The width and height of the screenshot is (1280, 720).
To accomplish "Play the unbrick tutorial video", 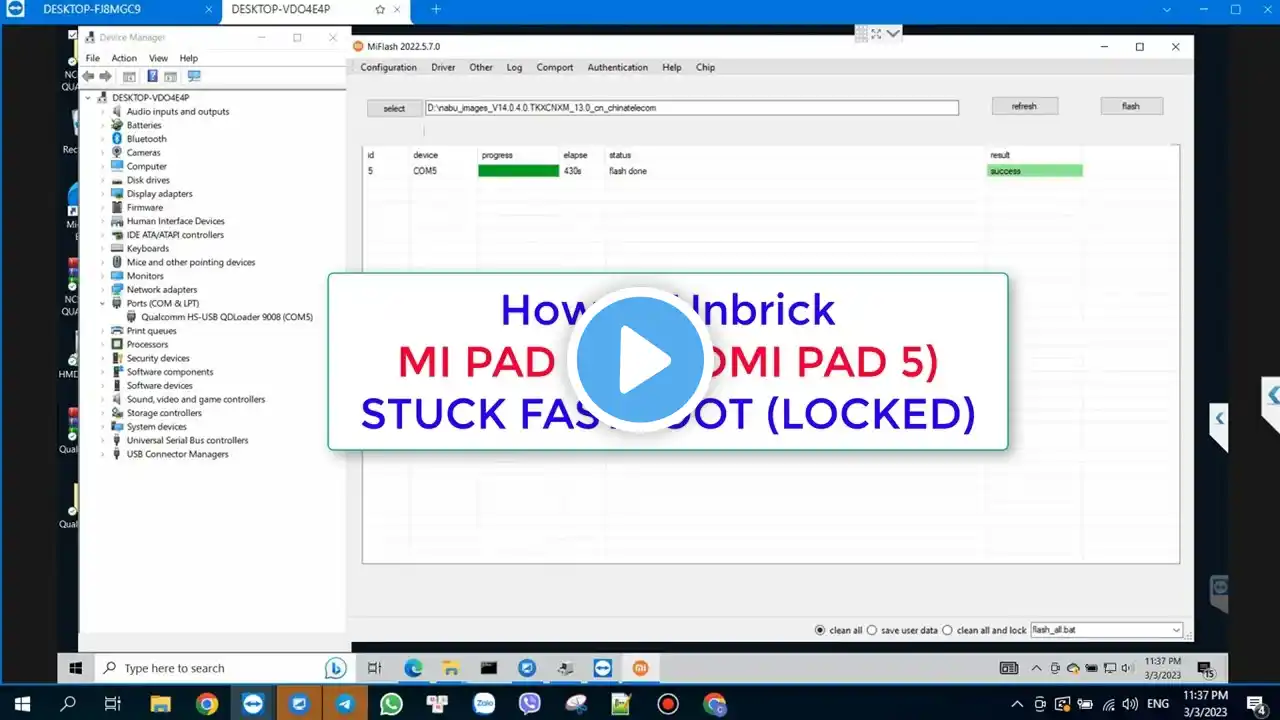I will click(x=640, y=360).
